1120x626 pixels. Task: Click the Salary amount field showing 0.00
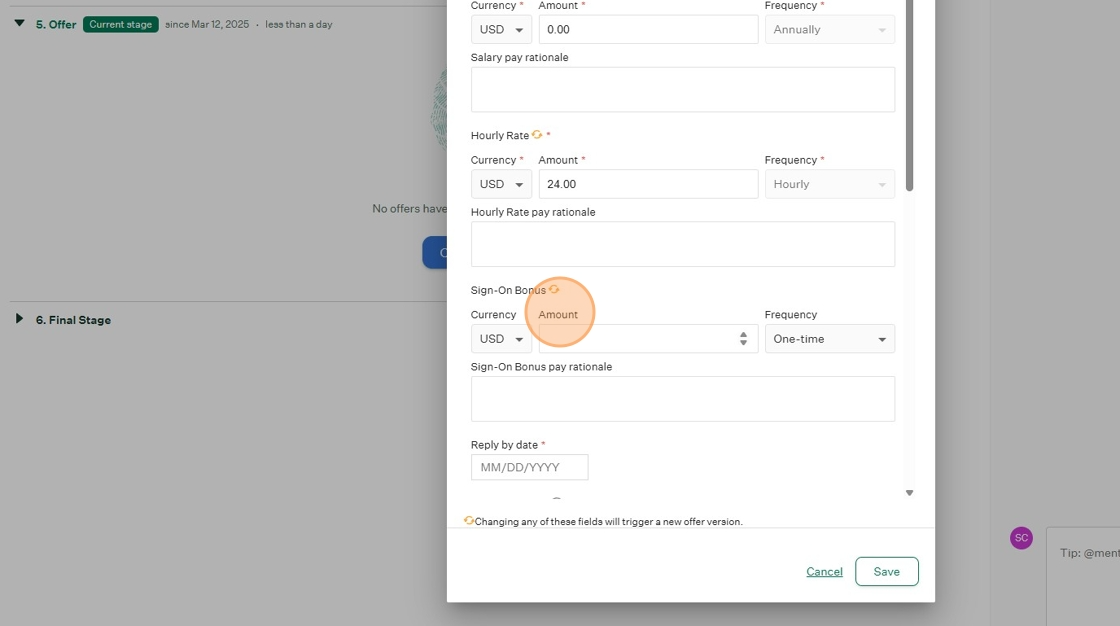click(648, 29)
